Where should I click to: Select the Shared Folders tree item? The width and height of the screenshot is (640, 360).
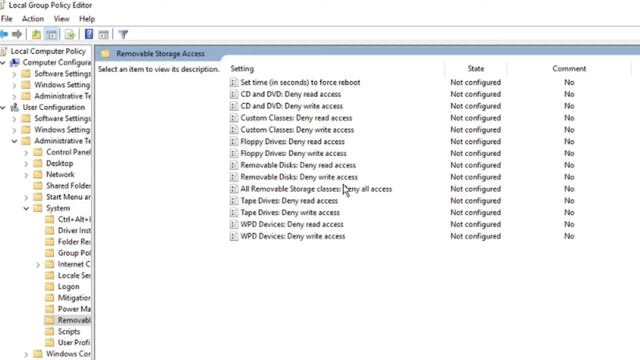click(68, 186)
